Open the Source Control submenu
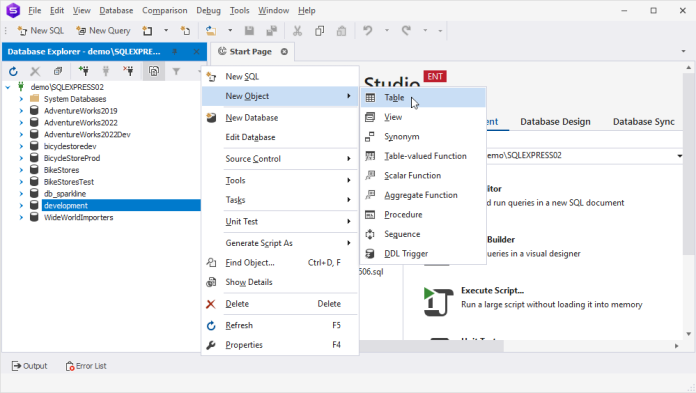 [280, 159]
